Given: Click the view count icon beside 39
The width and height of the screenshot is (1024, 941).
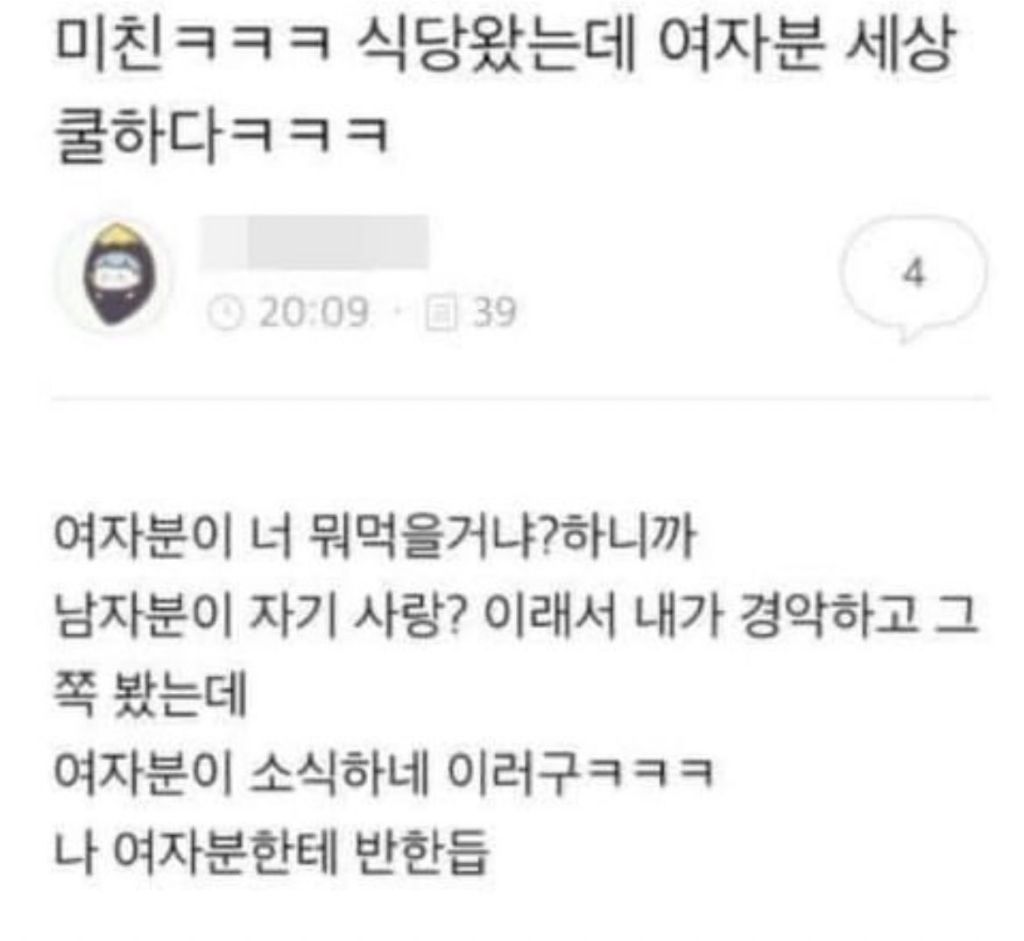Looking at the screenshot, I should tap(441, 313).
